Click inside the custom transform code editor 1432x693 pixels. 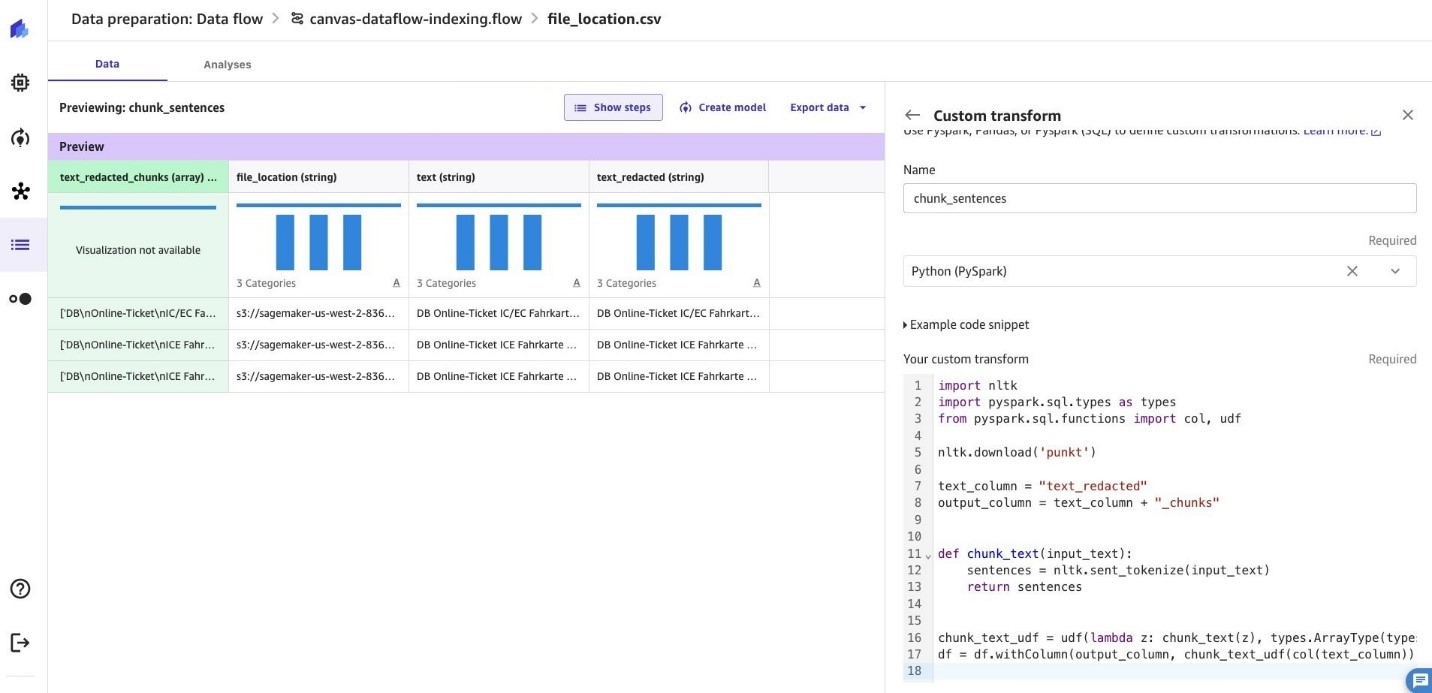tap(1159, 528)
